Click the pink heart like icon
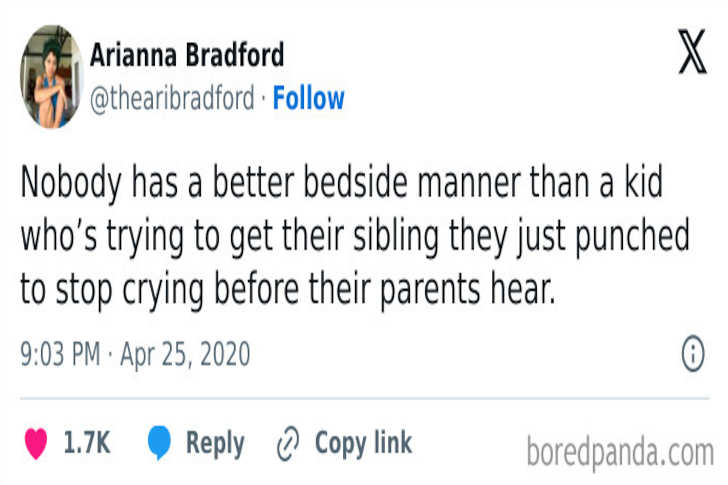Viewport: 728px width, 485px height. [x=36, y=443]
